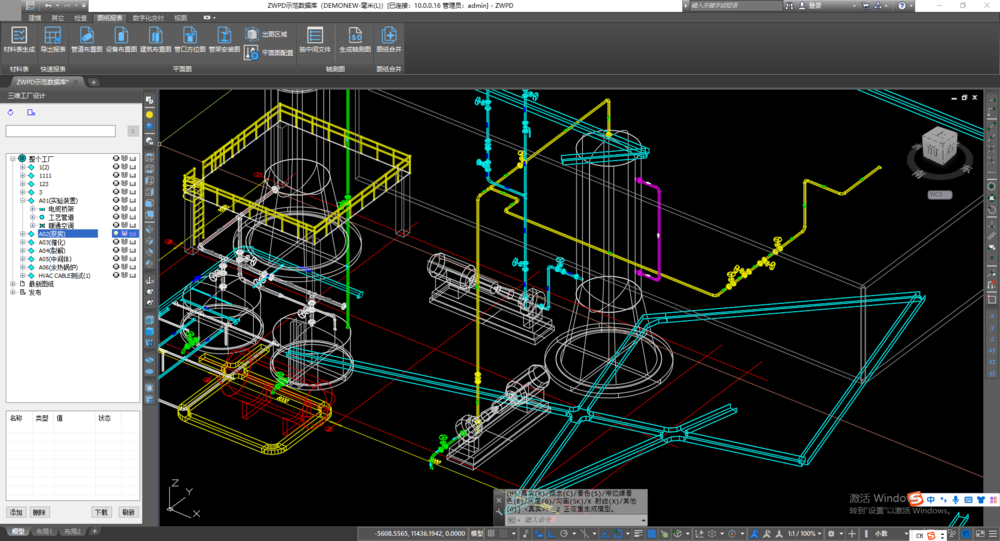
Task: Expand the 暖通空调 tree node
Action: coord(33,225)
